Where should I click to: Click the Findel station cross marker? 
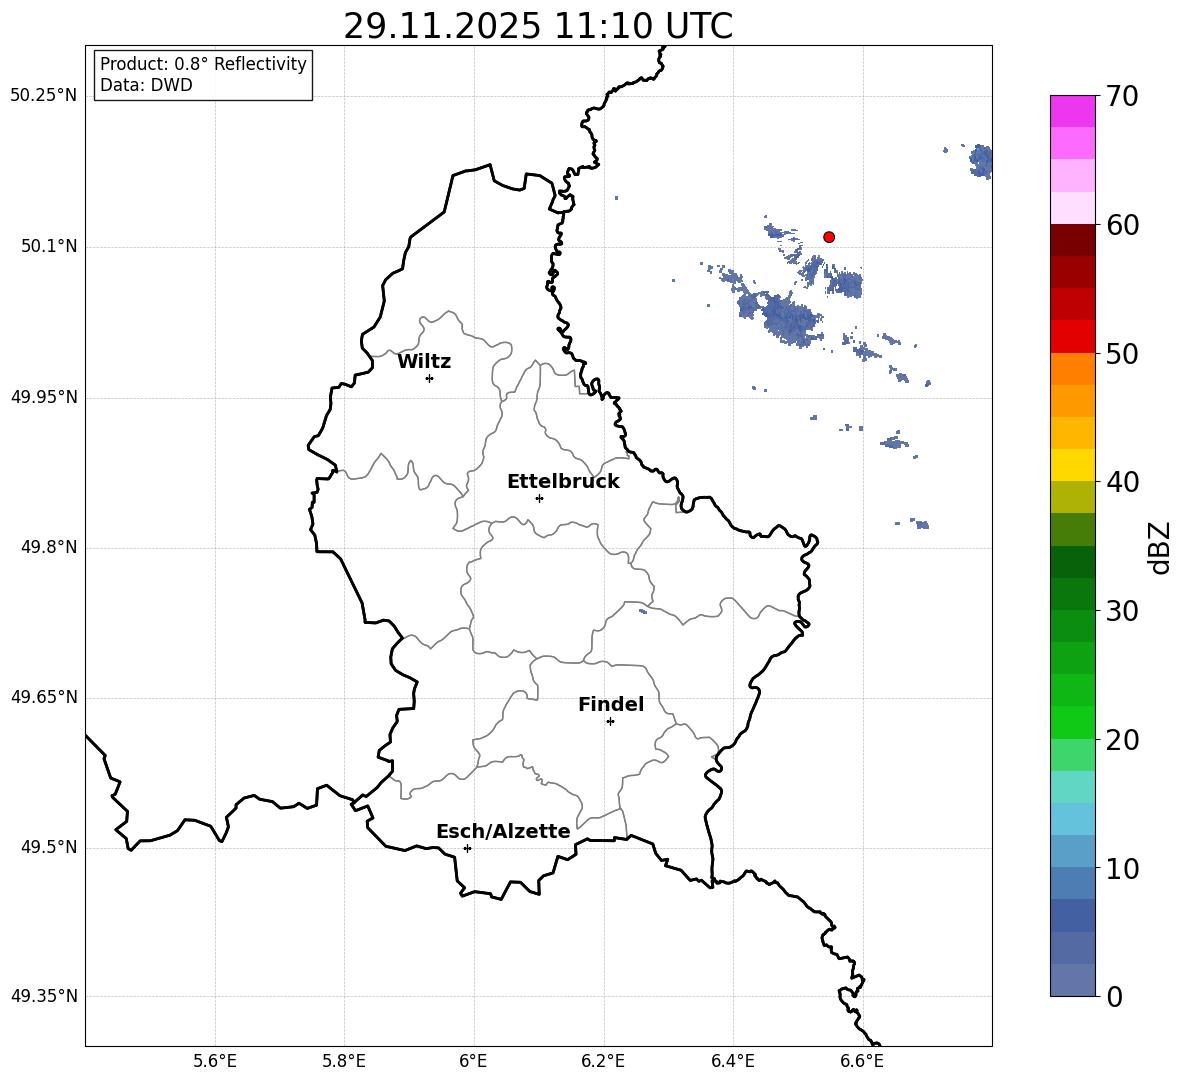point(610,722)
